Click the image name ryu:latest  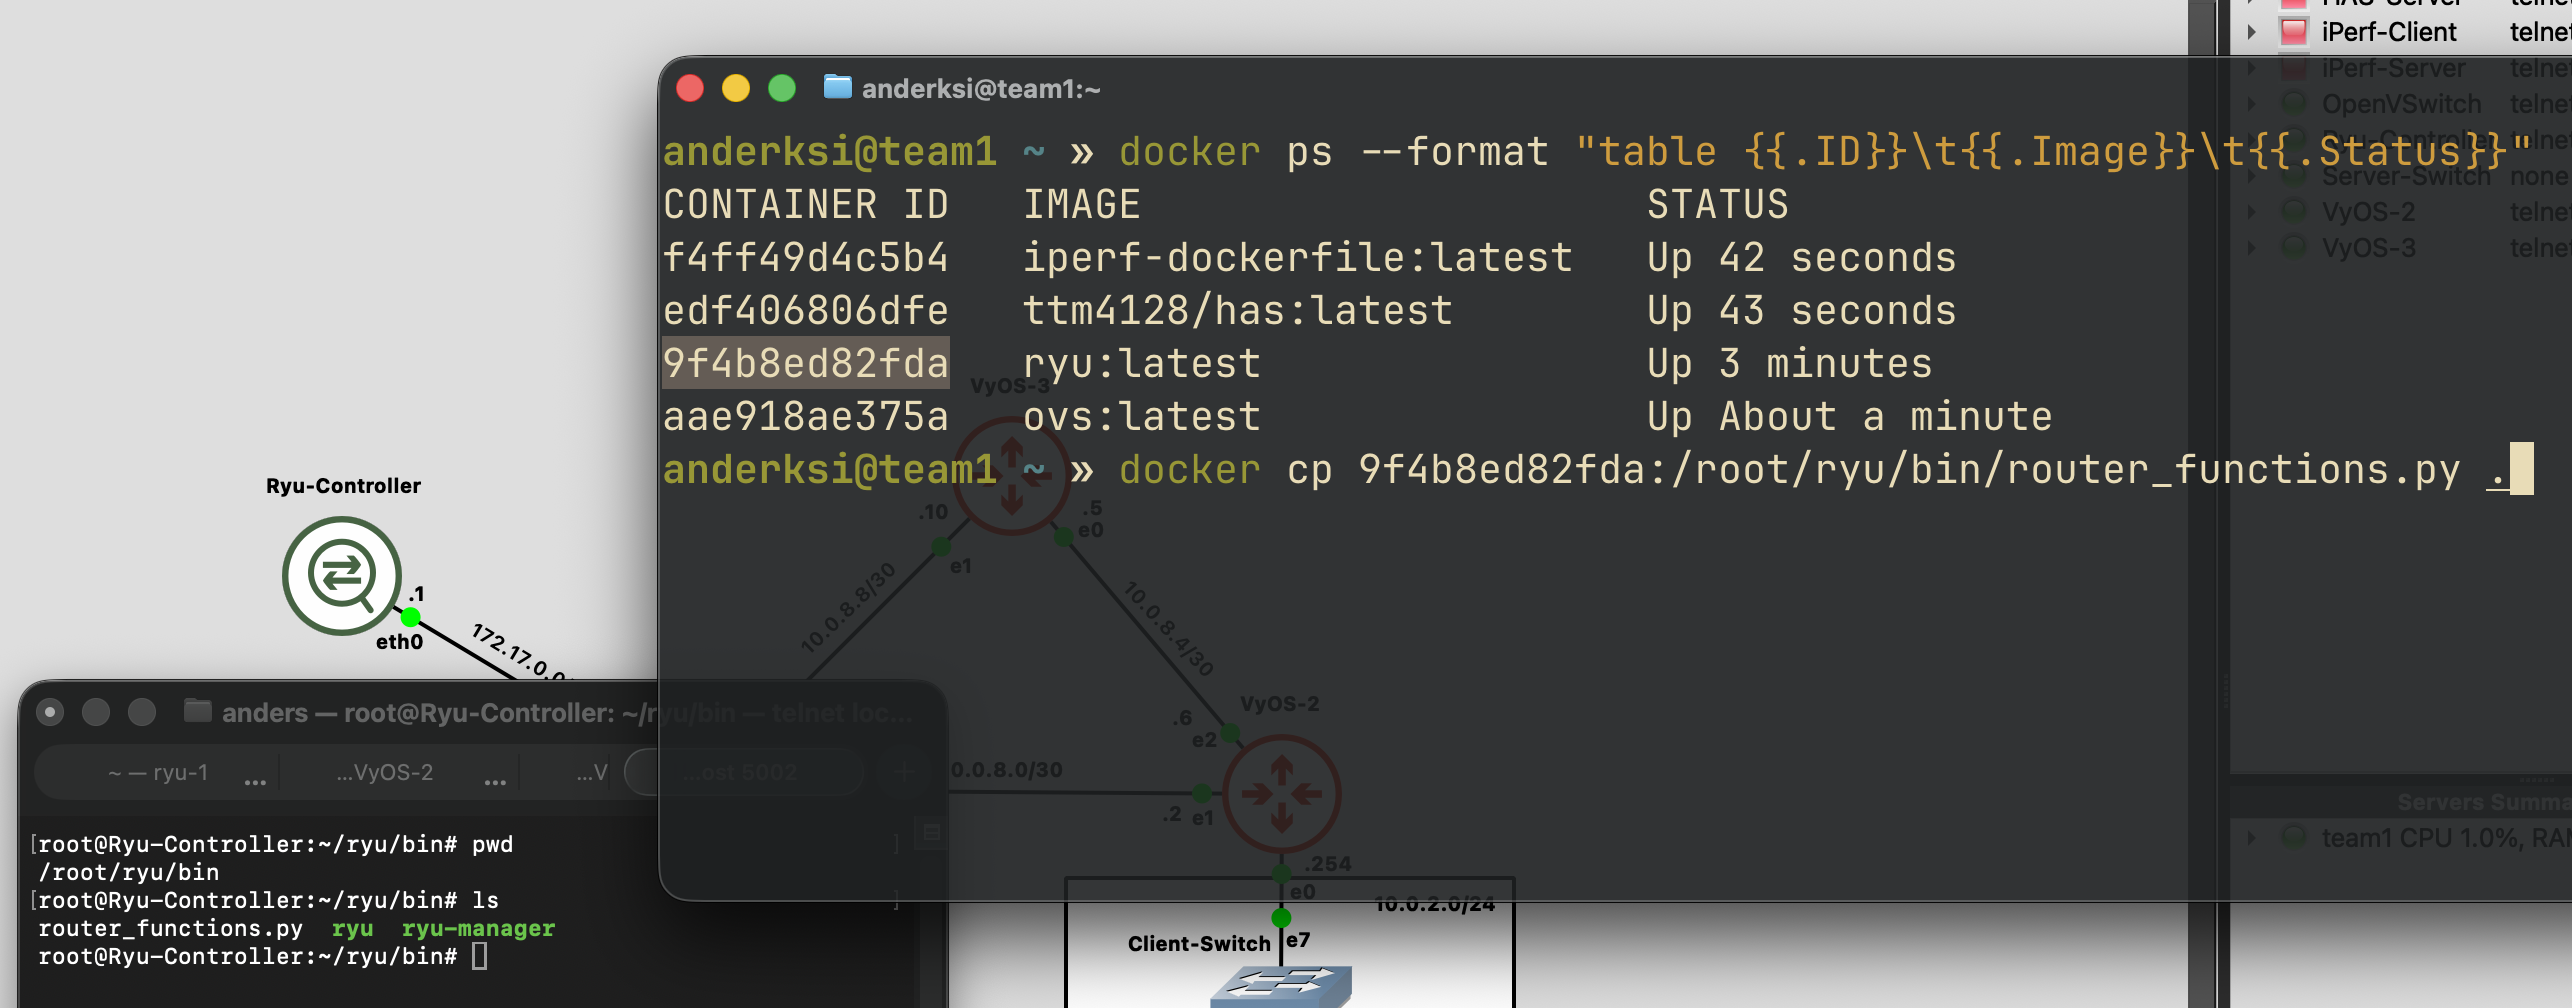[x=1141, y=363]
